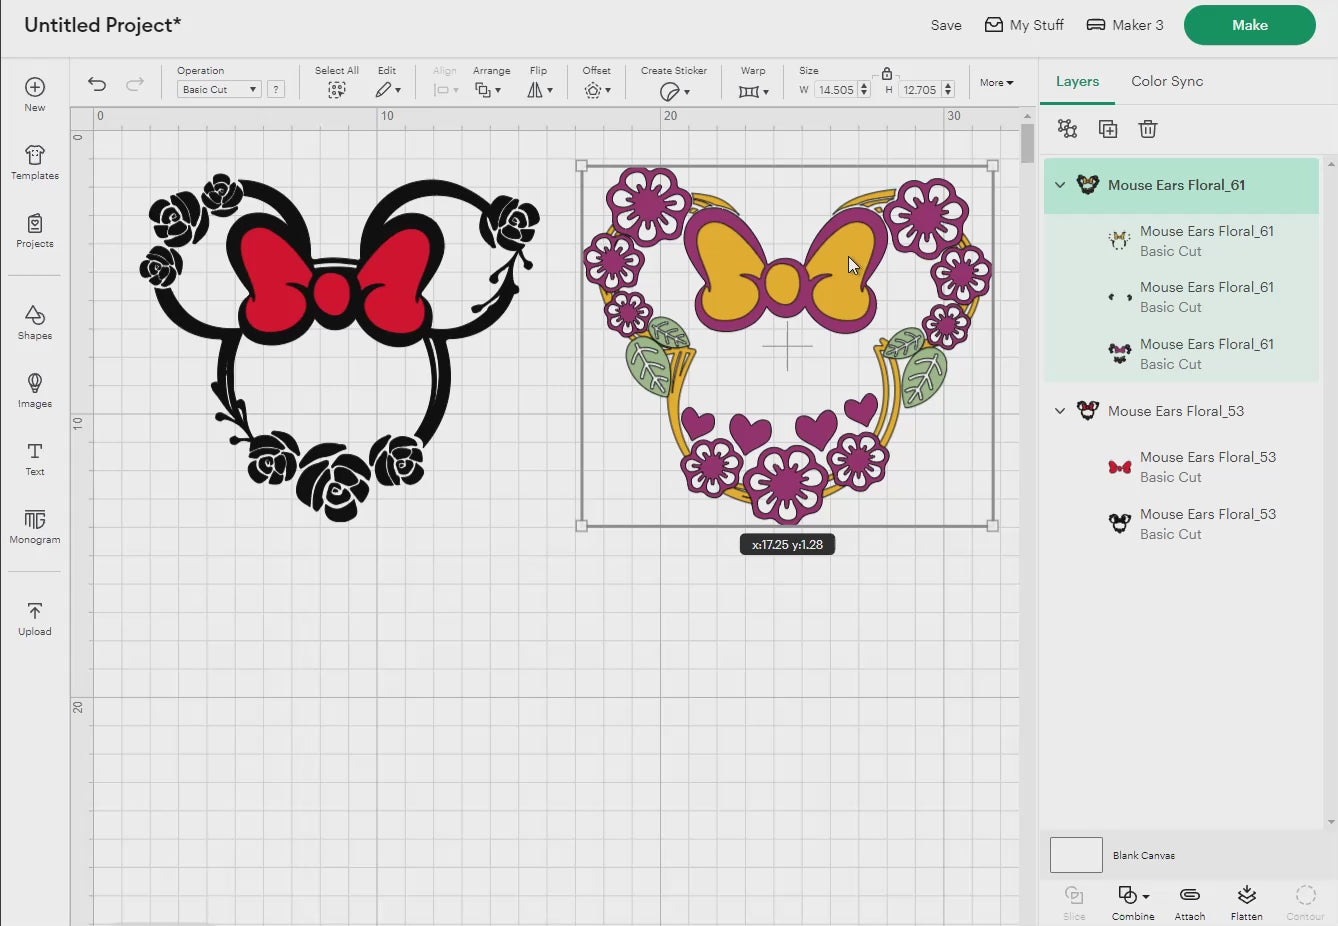The image size is (1338, 926).
Task: Click the Height size field
Action: 919,90
